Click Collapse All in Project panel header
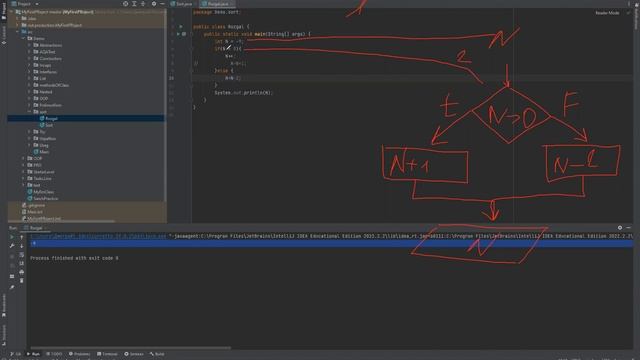Image resolution: width=640 pixels, height=360 pixels. click(143, 4)
